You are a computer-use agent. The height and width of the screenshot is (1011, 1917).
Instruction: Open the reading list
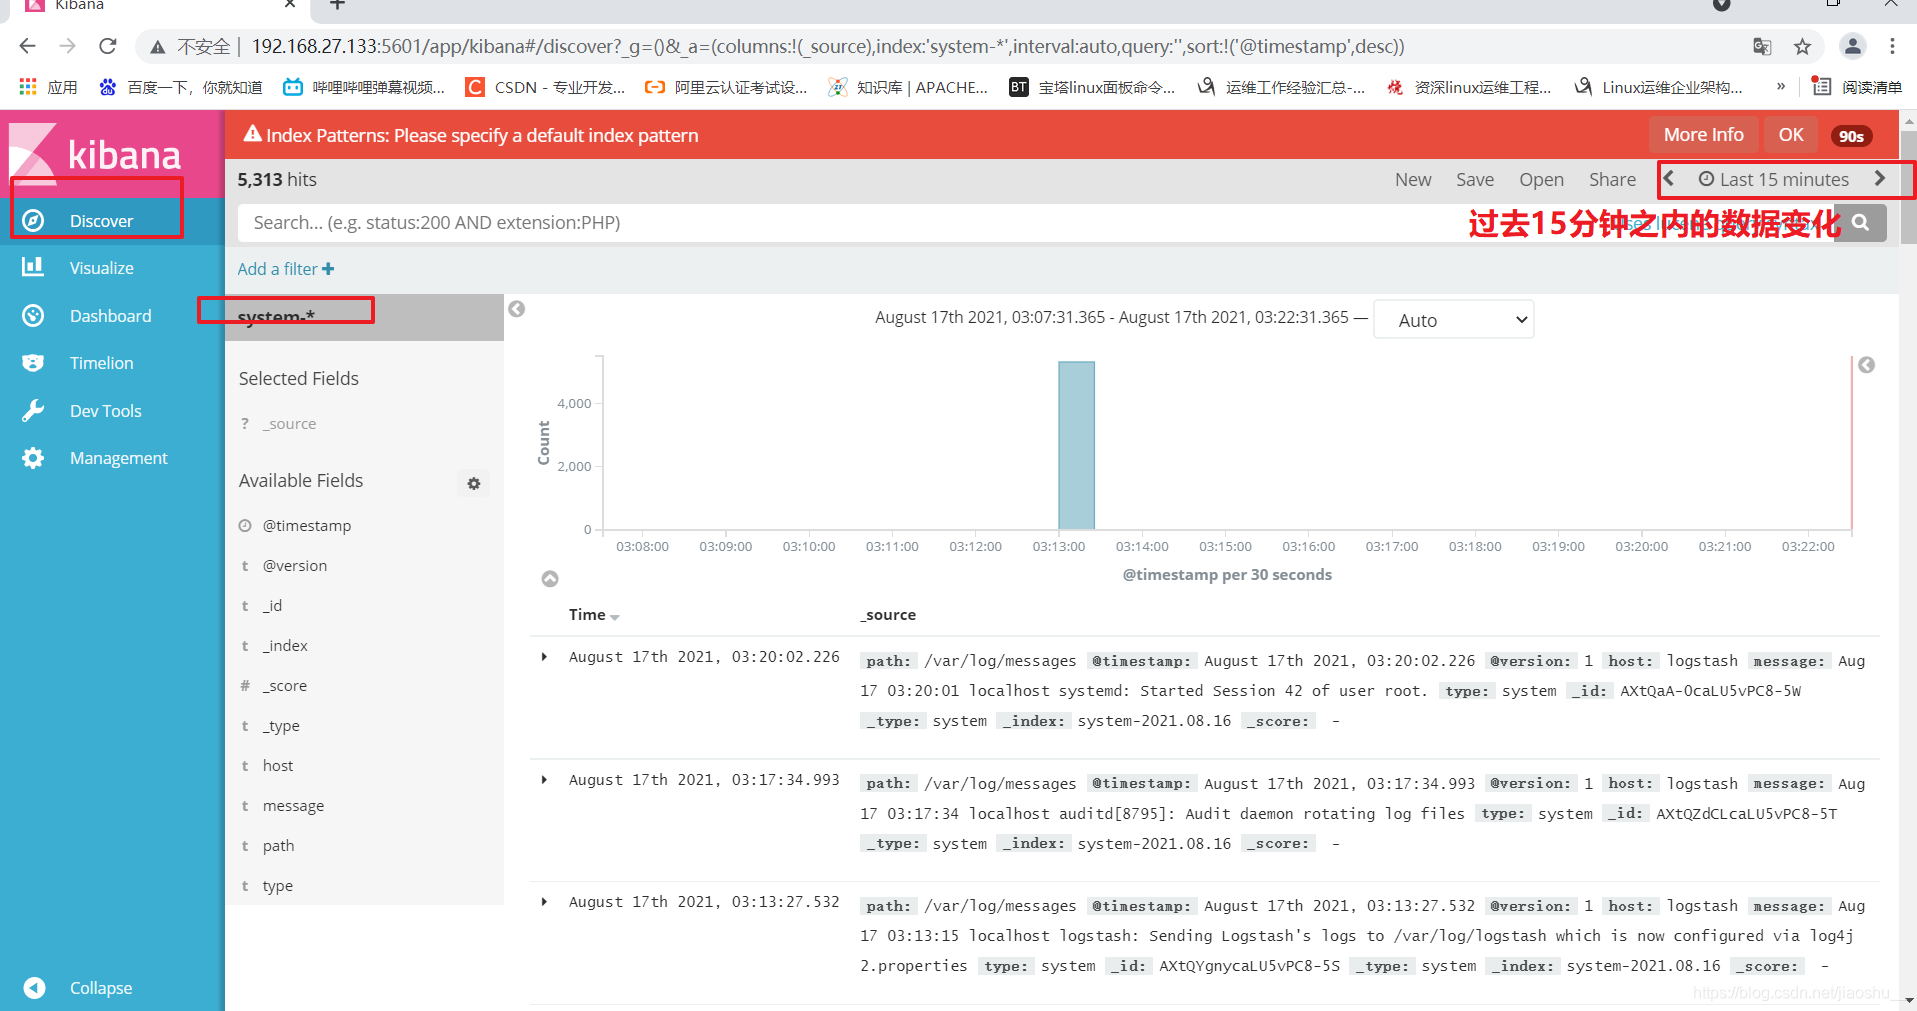coord(1857,87)
